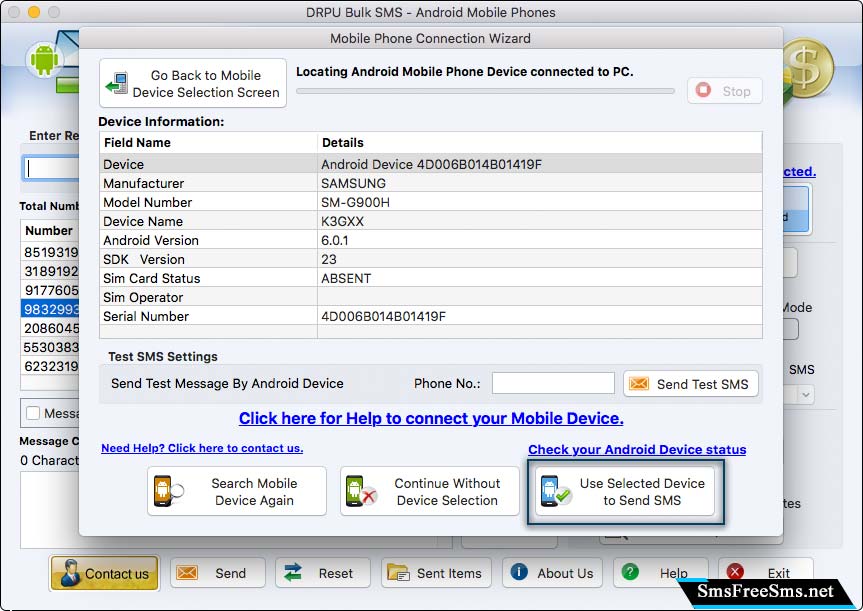The width and height of the screenshot is (863, 611).
Task: Select number starting 2086045 in list
Action: (51, 328)
